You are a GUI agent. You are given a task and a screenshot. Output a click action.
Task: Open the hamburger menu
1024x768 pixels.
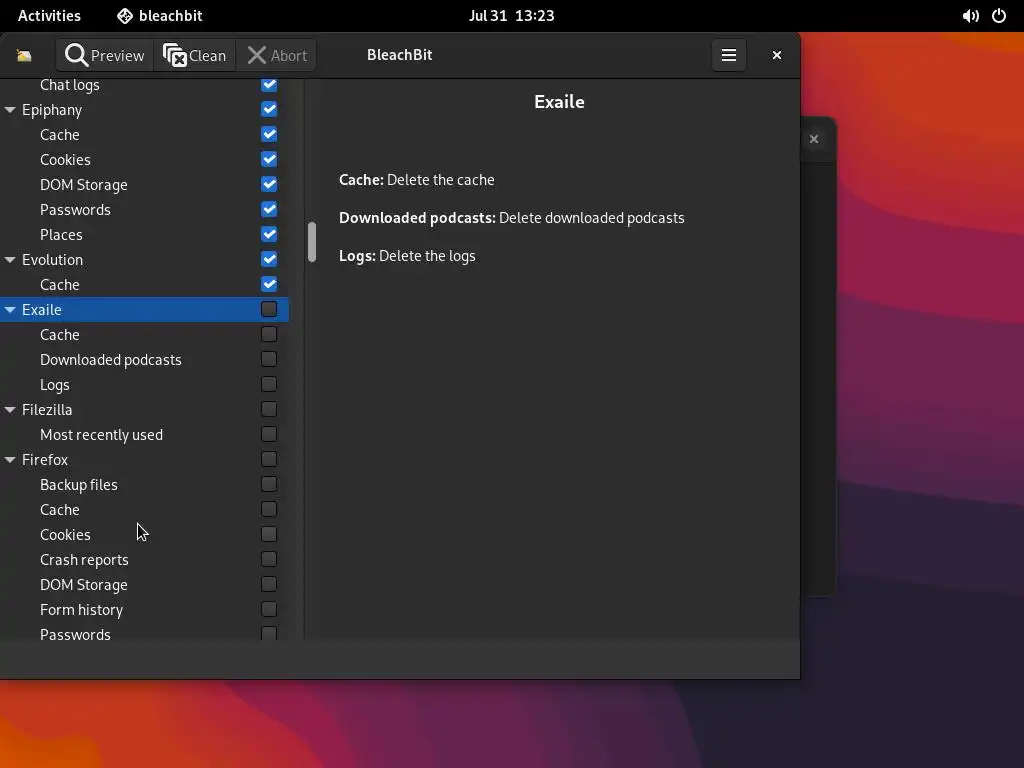coord(729,56)
